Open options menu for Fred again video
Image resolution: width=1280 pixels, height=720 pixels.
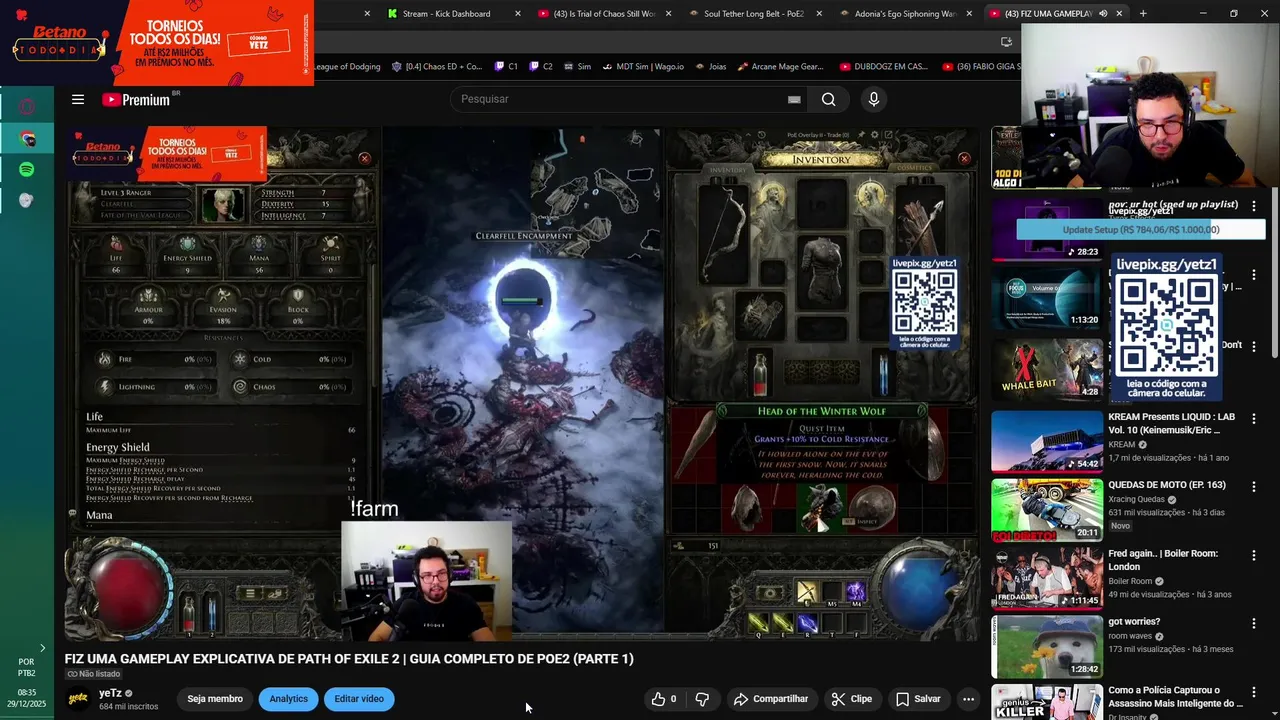pos(1254,554)
